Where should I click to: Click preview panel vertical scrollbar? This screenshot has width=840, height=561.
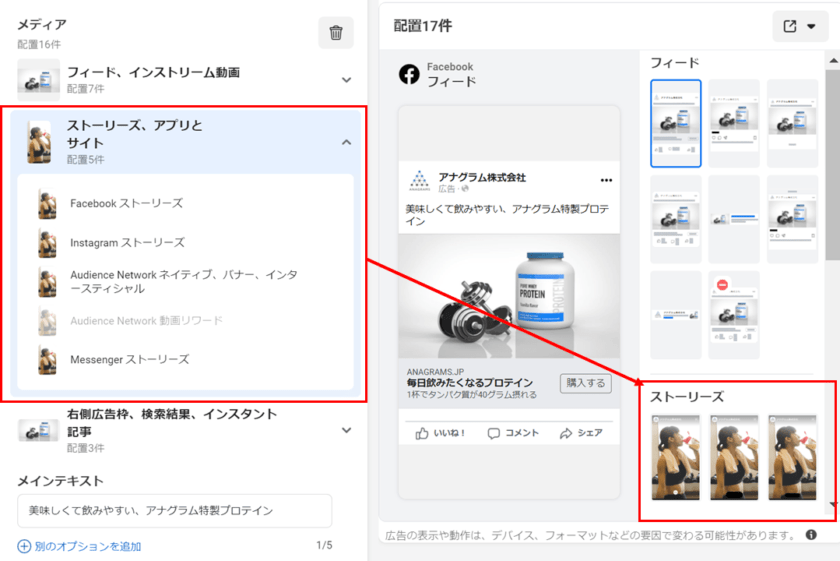coord(832,166)
